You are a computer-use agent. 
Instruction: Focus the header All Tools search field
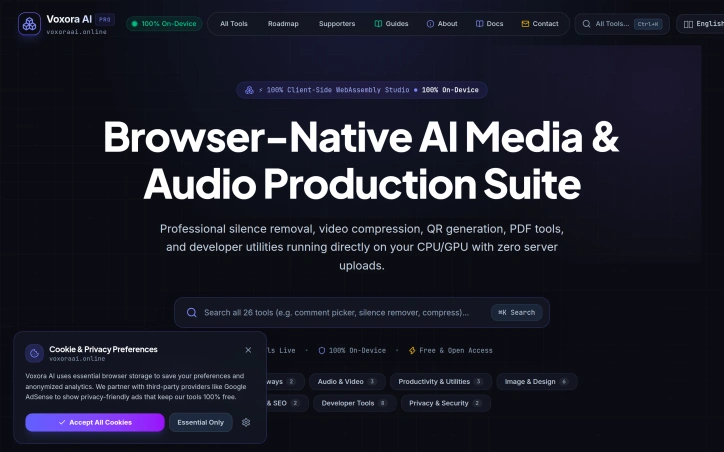(x=621, y=24)
